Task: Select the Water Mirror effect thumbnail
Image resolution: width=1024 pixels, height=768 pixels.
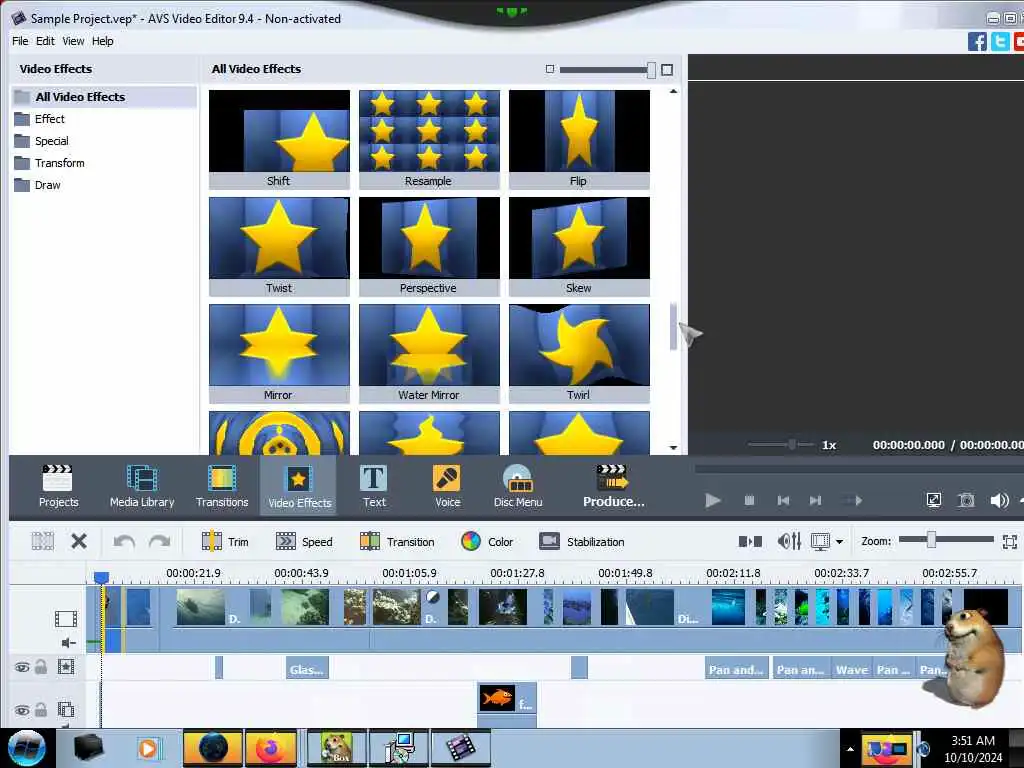Action: pyautogui.click(x=429, y=353)
